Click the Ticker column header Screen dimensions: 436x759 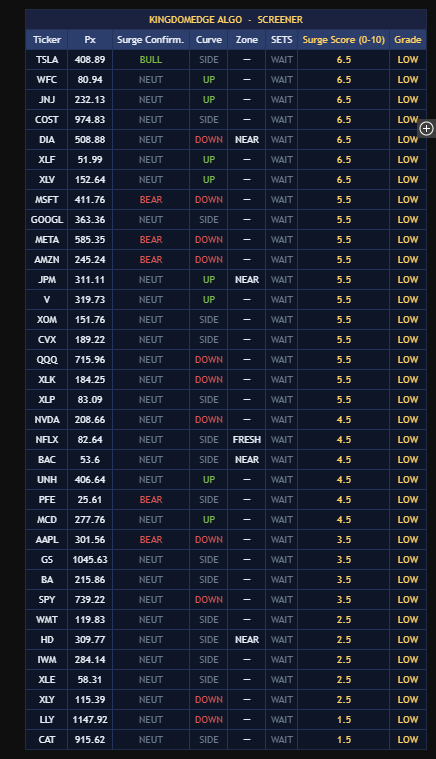(46, 40)
